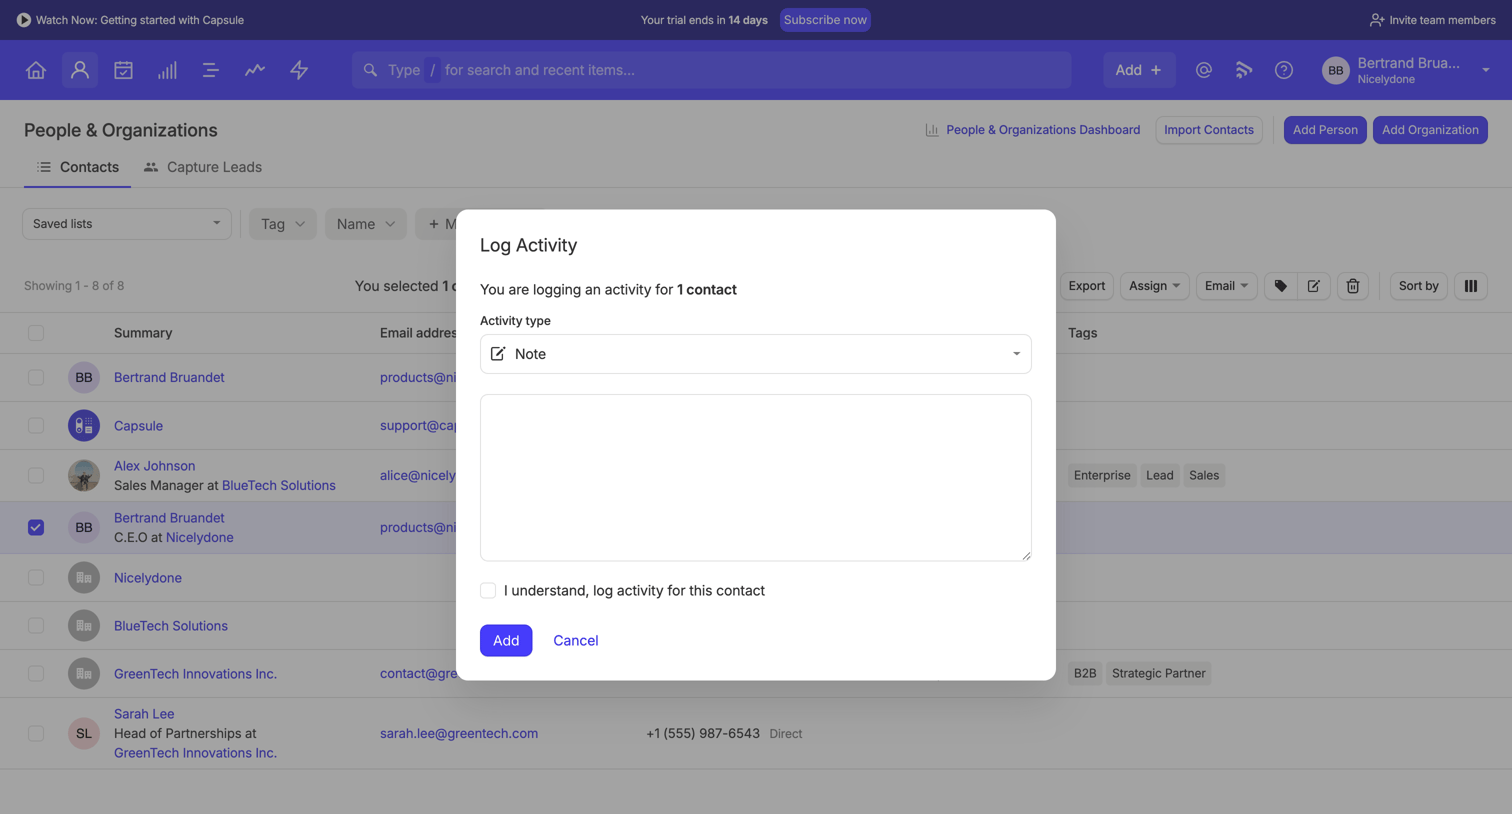The image size is (1512, 814).
Task: Uncheck the Bertrand Bruandet C.E.O row checkbox
Action: pyautogui.click(x=36, y=528)
